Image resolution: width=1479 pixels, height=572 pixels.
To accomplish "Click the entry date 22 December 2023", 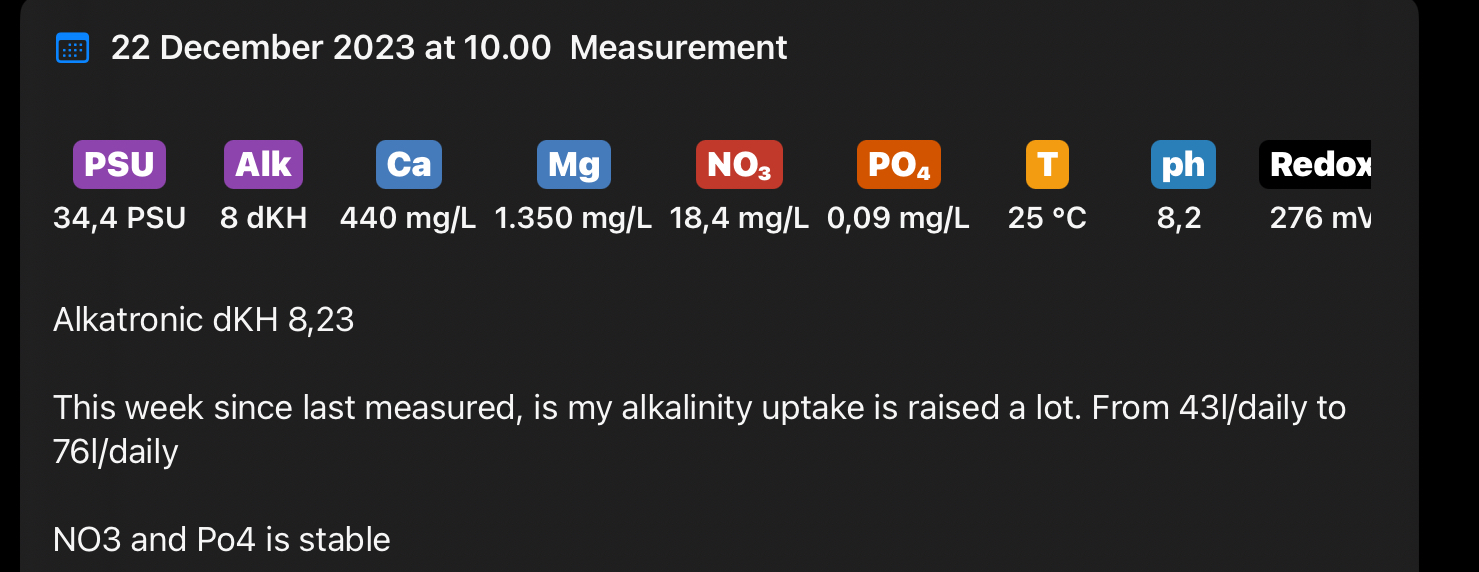I will tap(330, 48).
